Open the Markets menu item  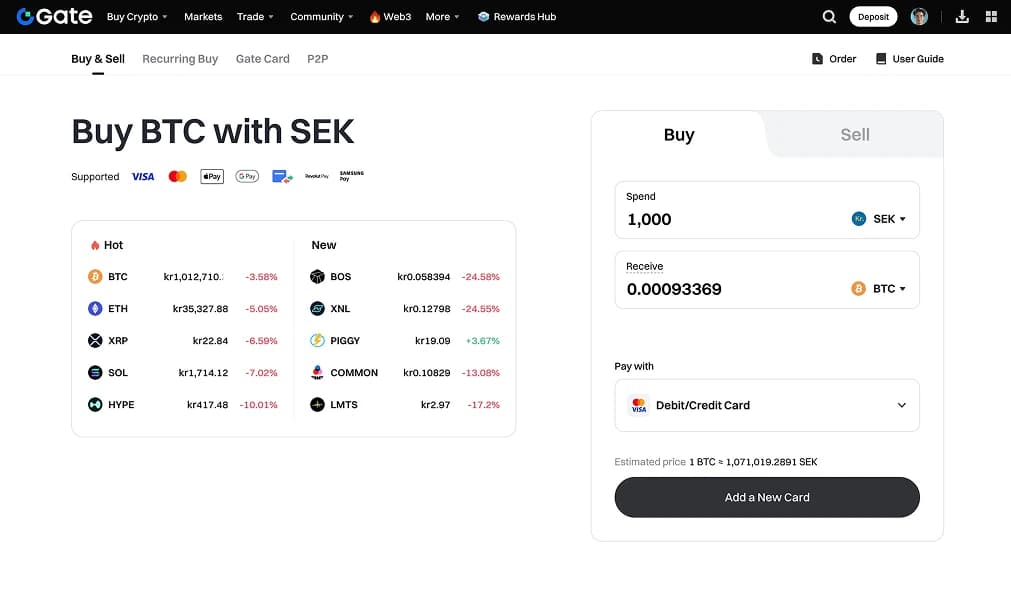click(203, 17)
